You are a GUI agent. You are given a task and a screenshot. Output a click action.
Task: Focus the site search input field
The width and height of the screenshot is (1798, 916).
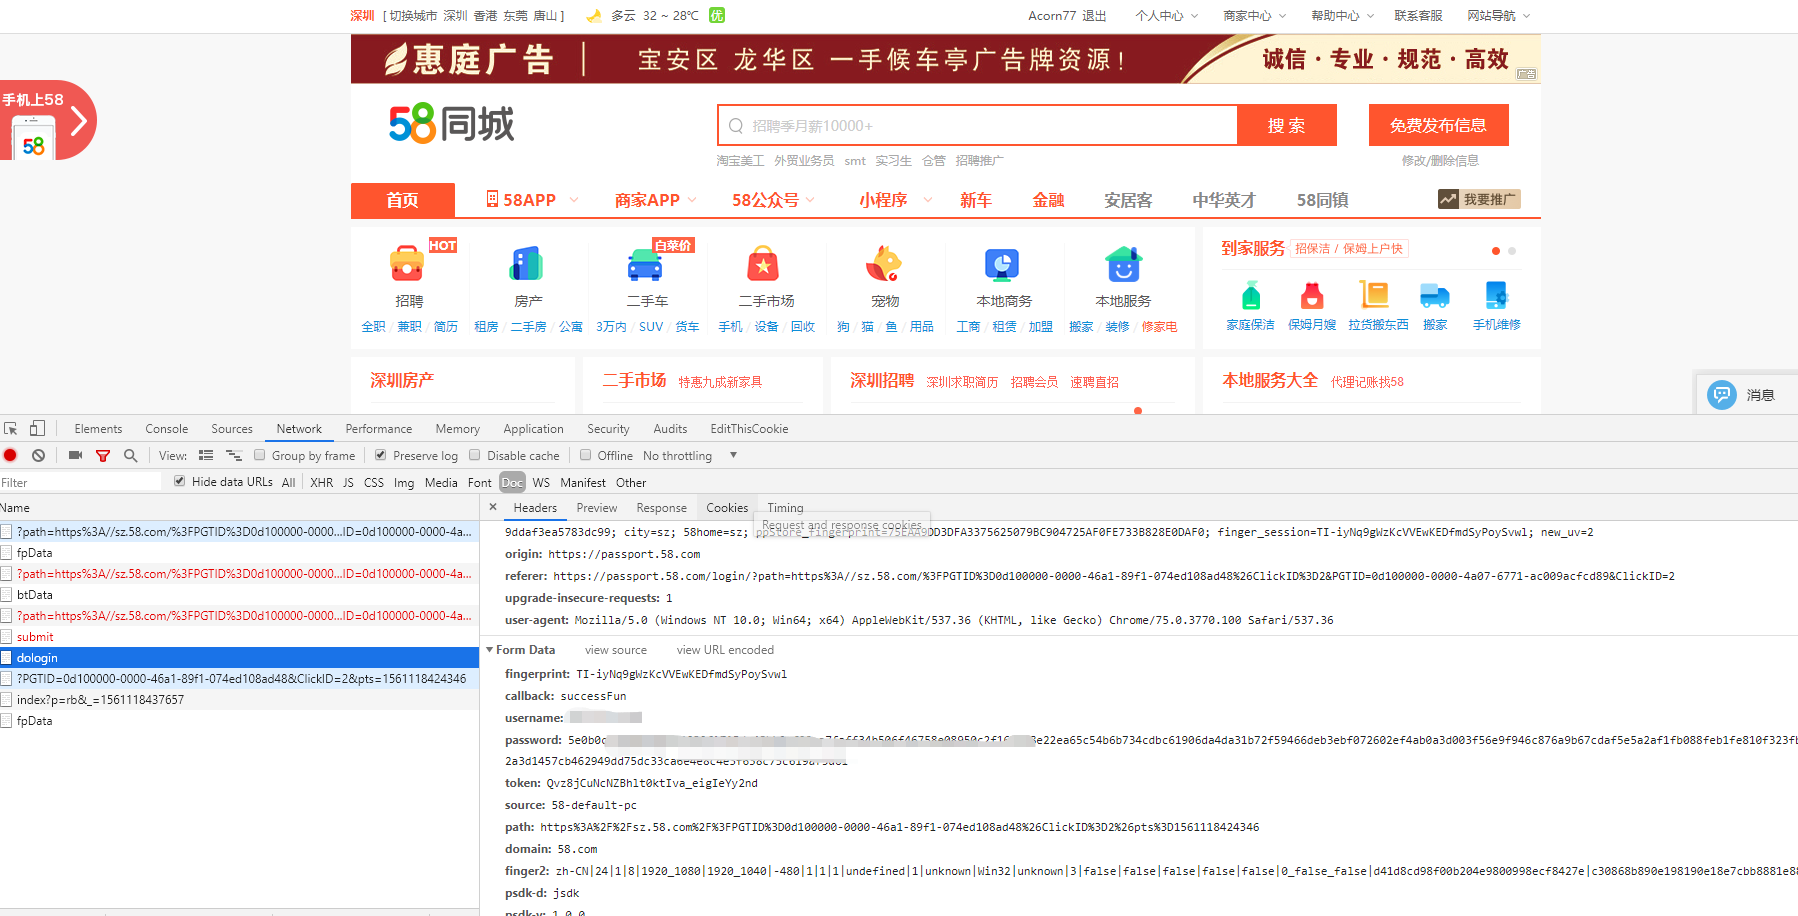click(978, 125)
